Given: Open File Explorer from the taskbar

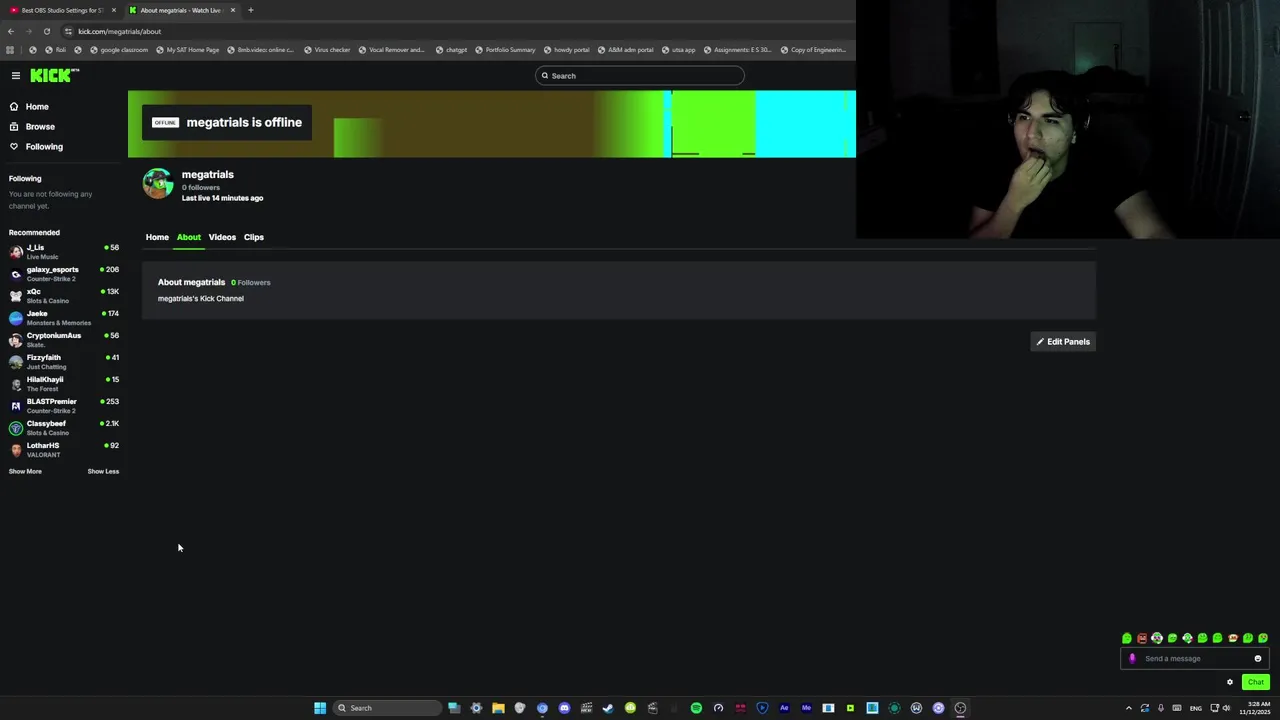Looking at the screenshot, I should (498, 708).
